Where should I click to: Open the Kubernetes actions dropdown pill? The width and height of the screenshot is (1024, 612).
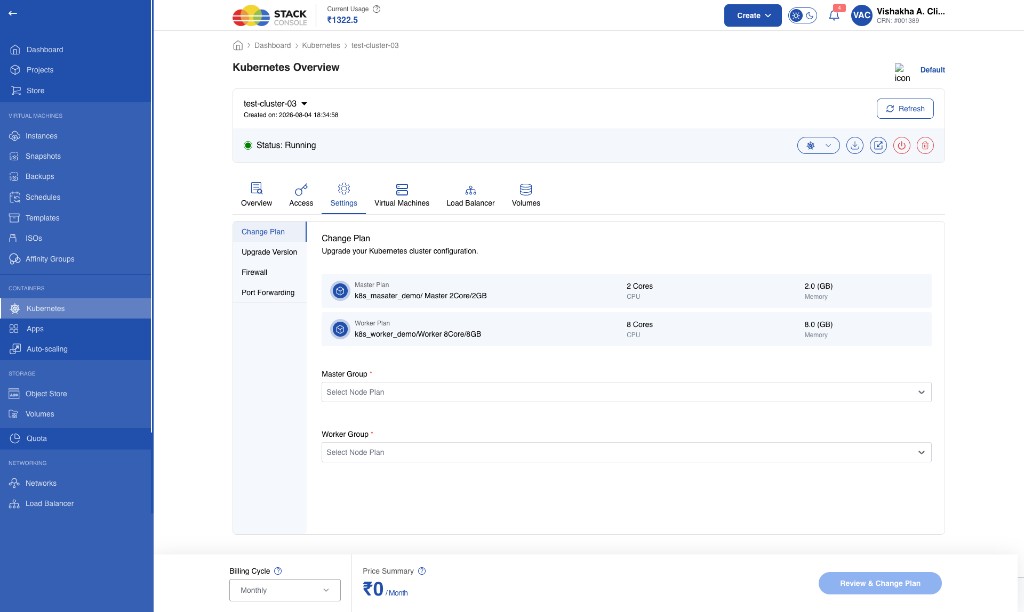click(818, 146)
